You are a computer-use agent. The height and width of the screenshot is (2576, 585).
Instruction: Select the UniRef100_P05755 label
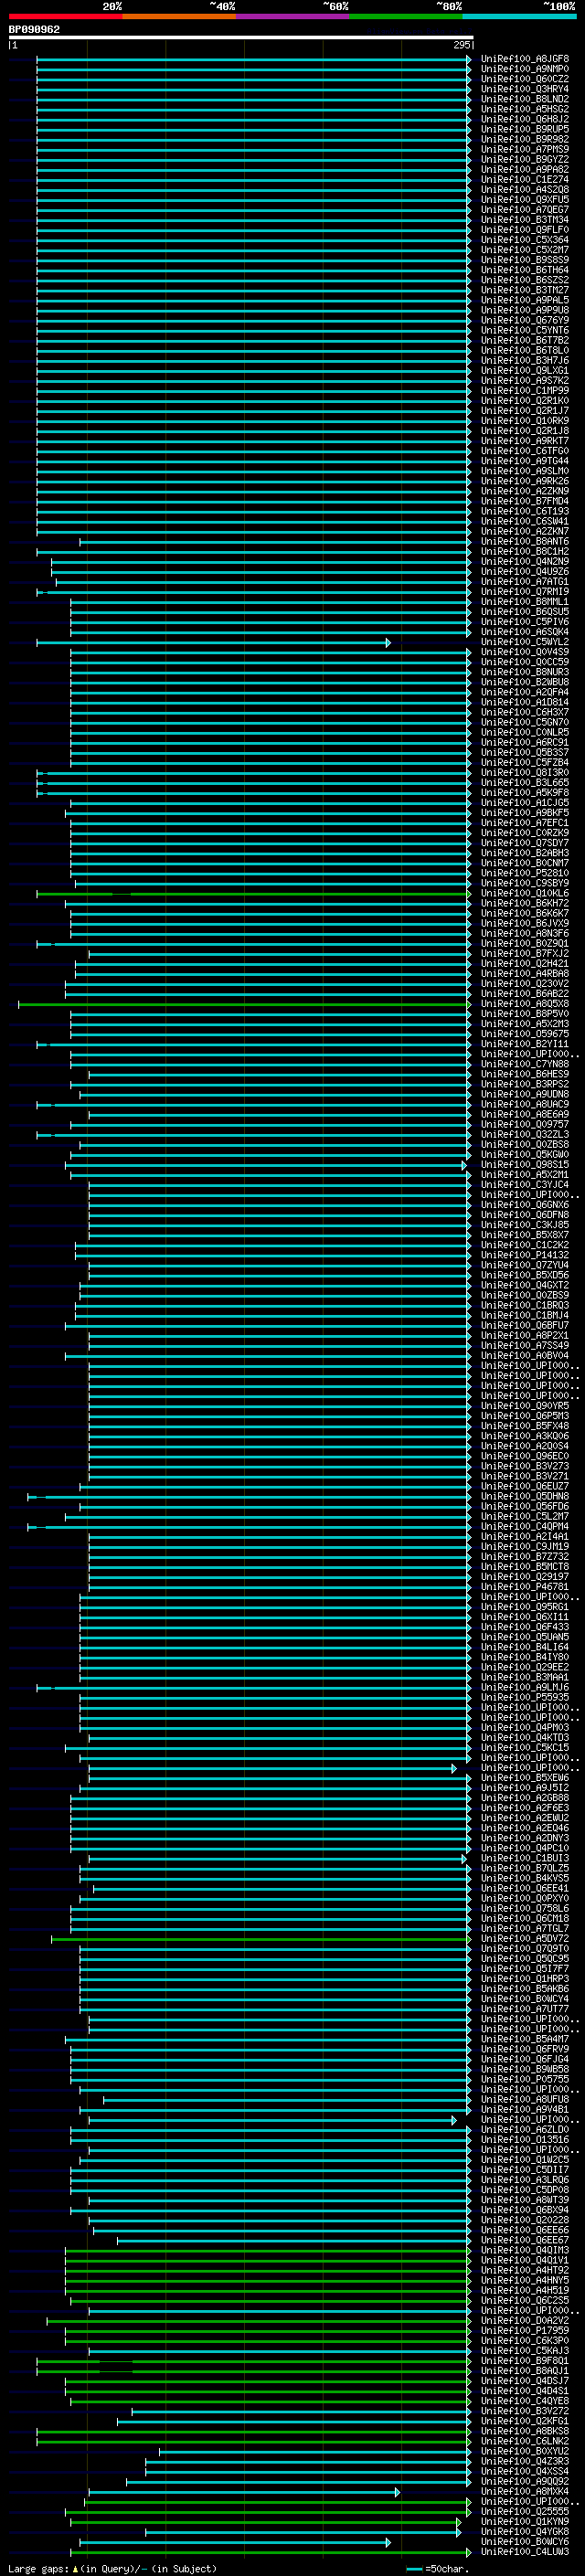tap(524, 2078)
